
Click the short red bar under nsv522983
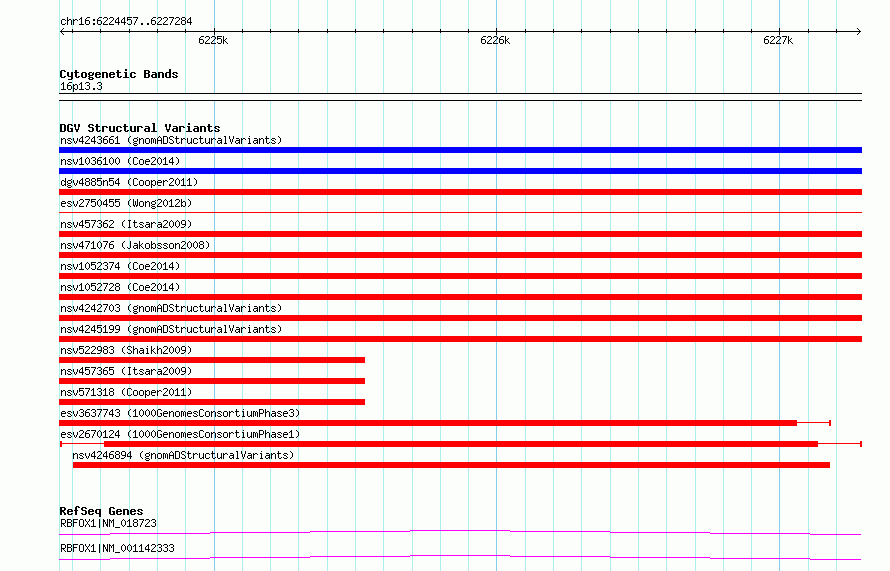pos(212,360)
